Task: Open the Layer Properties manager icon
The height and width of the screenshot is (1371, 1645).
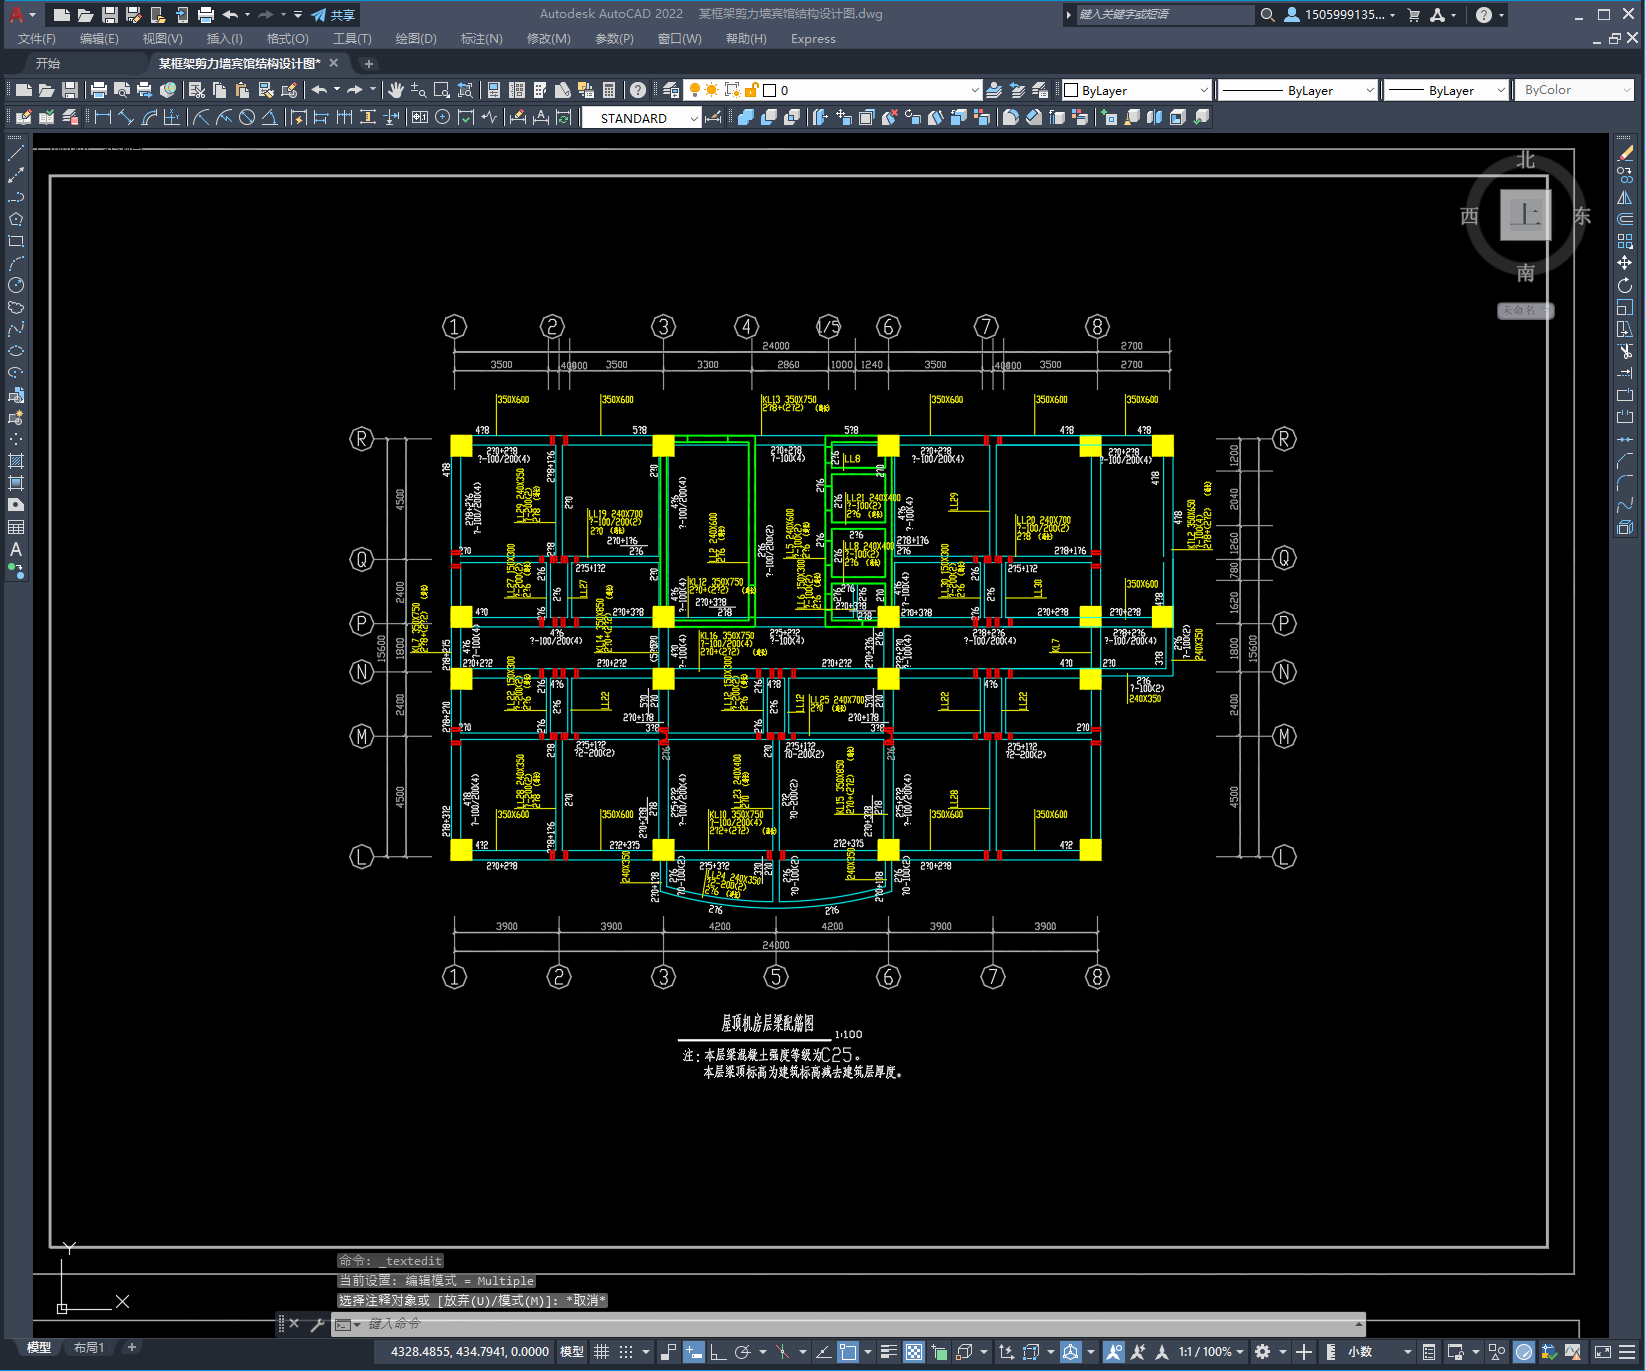Action: [x=671, y=90]
